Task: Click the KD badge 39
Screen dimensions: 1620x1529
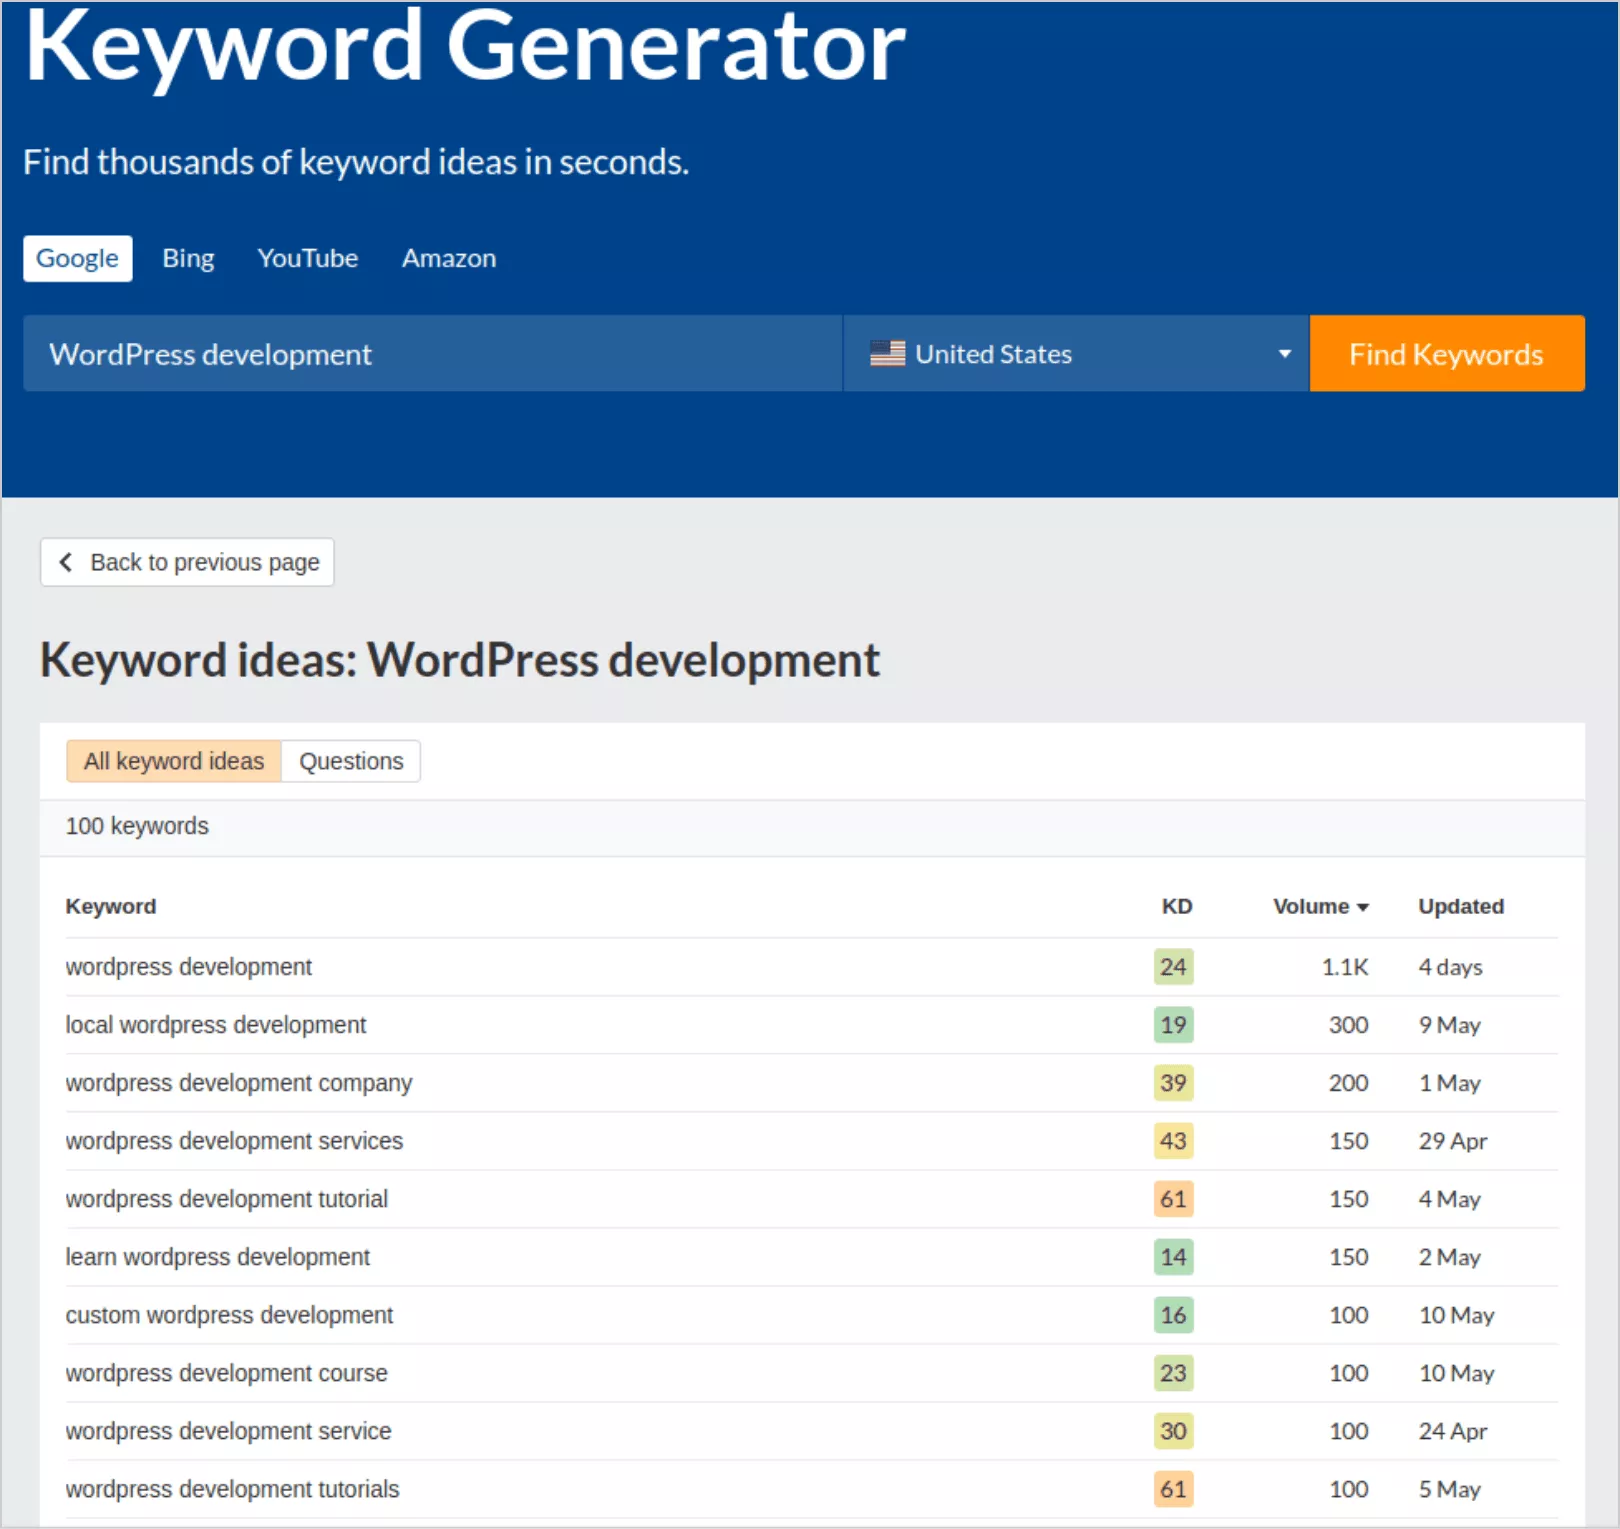Action: point(1173,1083)
